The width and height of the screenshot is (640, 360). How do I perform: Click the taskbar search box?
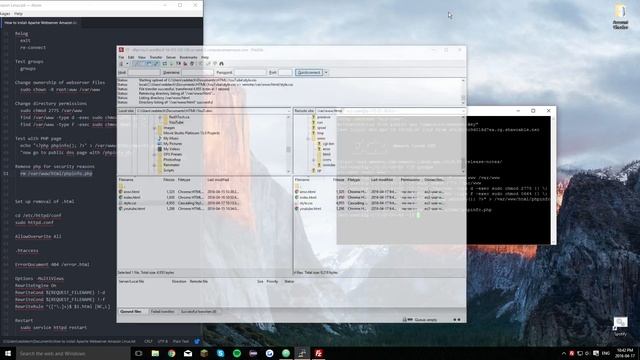[x=73, y=353]
